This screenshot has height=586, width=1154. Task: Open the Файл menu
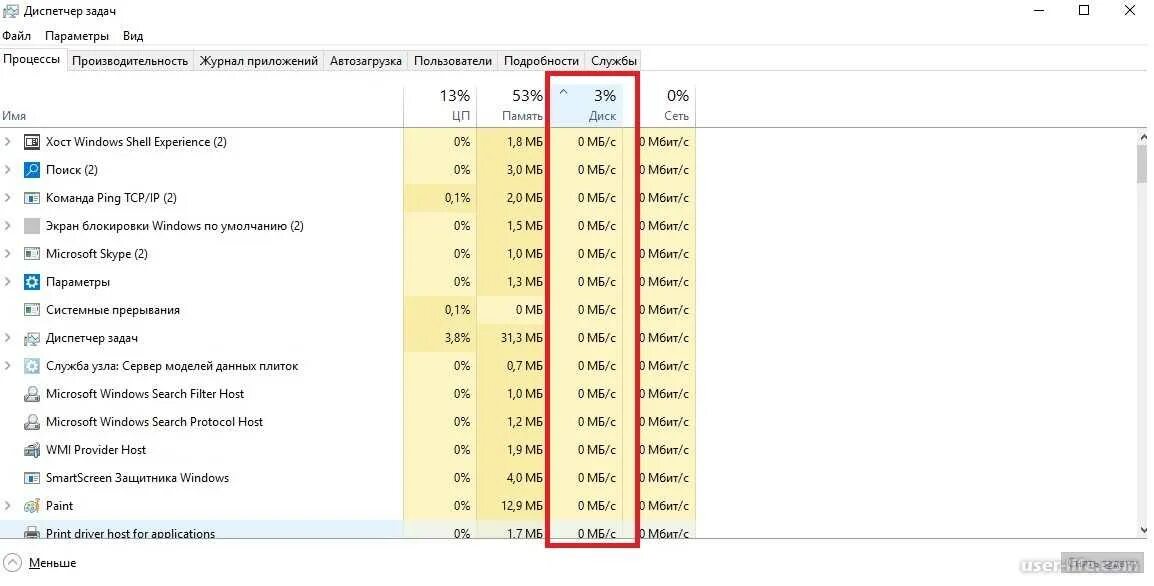coord(16,35)
